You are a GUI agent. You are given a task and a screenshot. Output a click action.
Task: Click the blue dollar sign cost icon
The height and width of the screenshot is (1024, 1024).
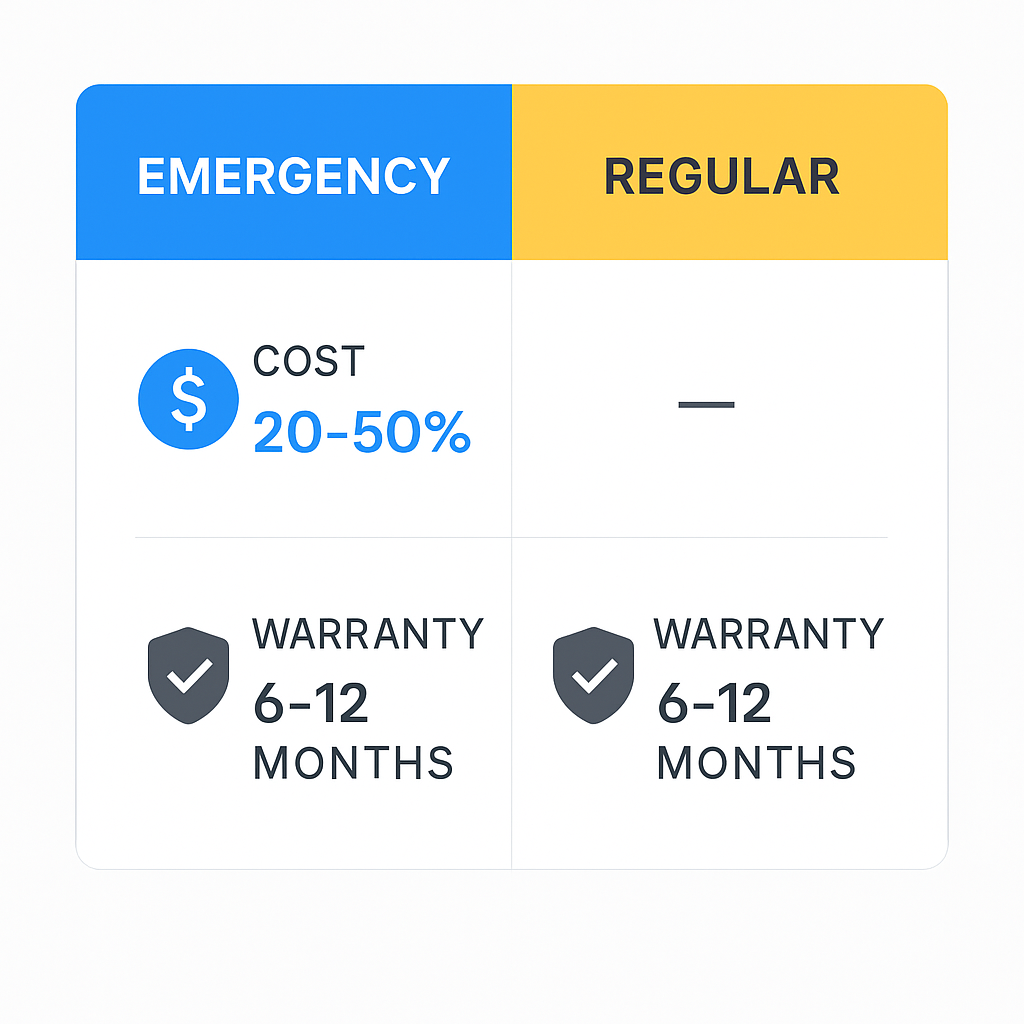[188, 399]
